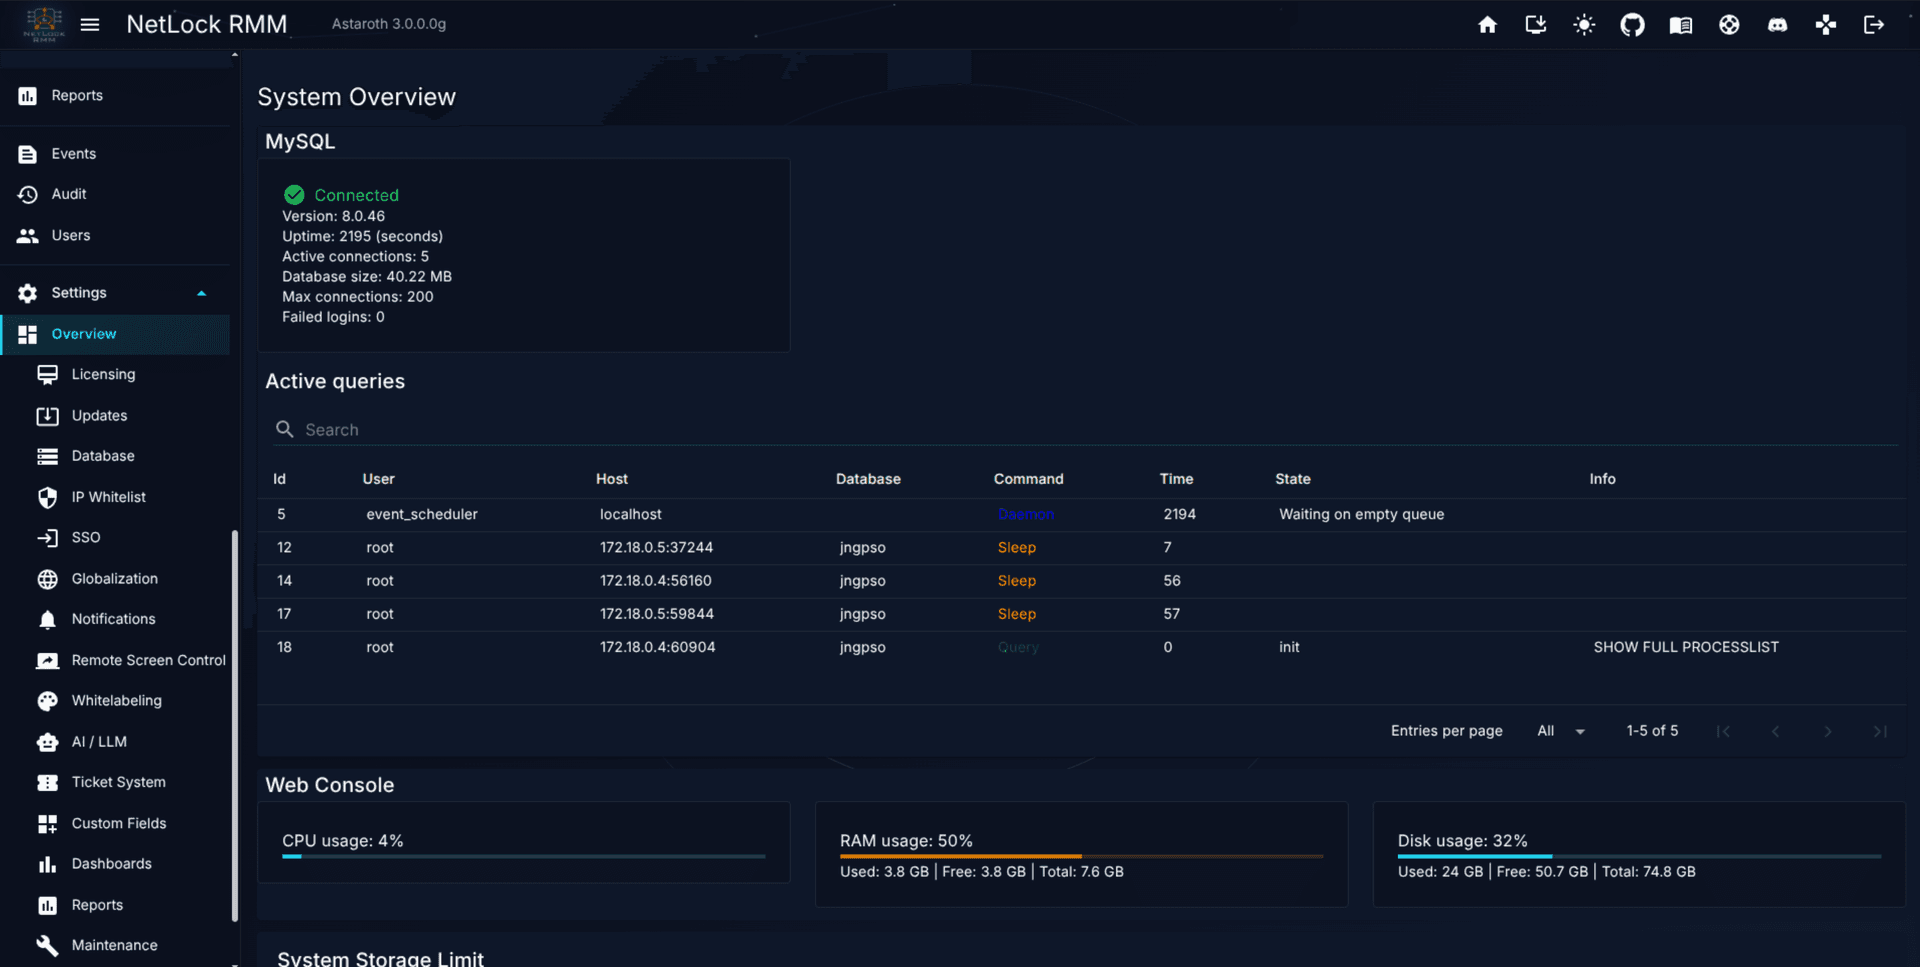Click SHOW FULL PROCESSLIST info cell
Screen dimensions: 1920x967
click(x=1686, y=647)
